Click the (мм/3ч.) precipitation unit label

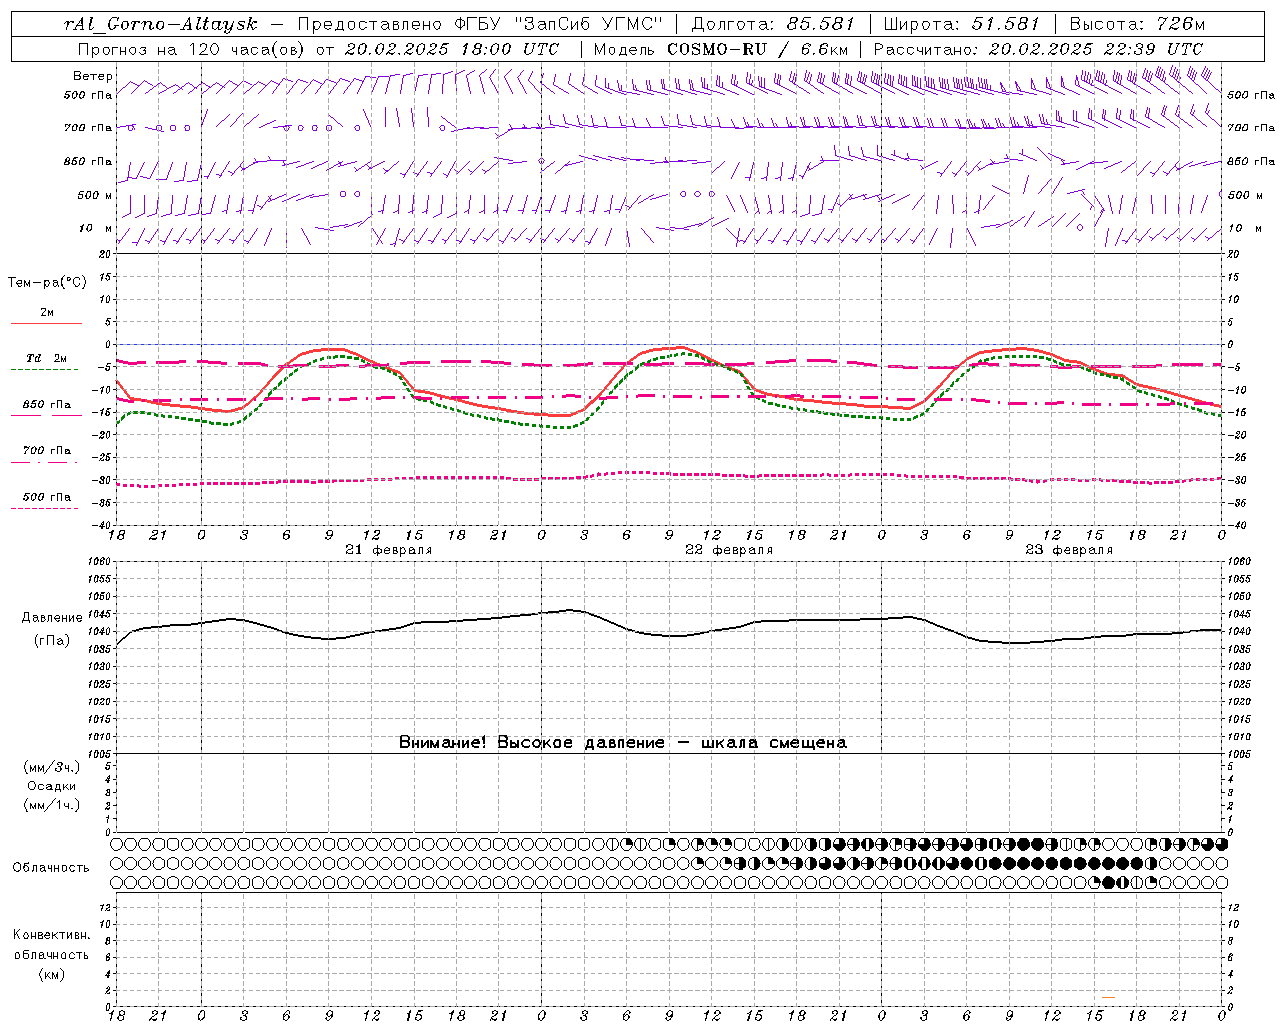(52, 768)
